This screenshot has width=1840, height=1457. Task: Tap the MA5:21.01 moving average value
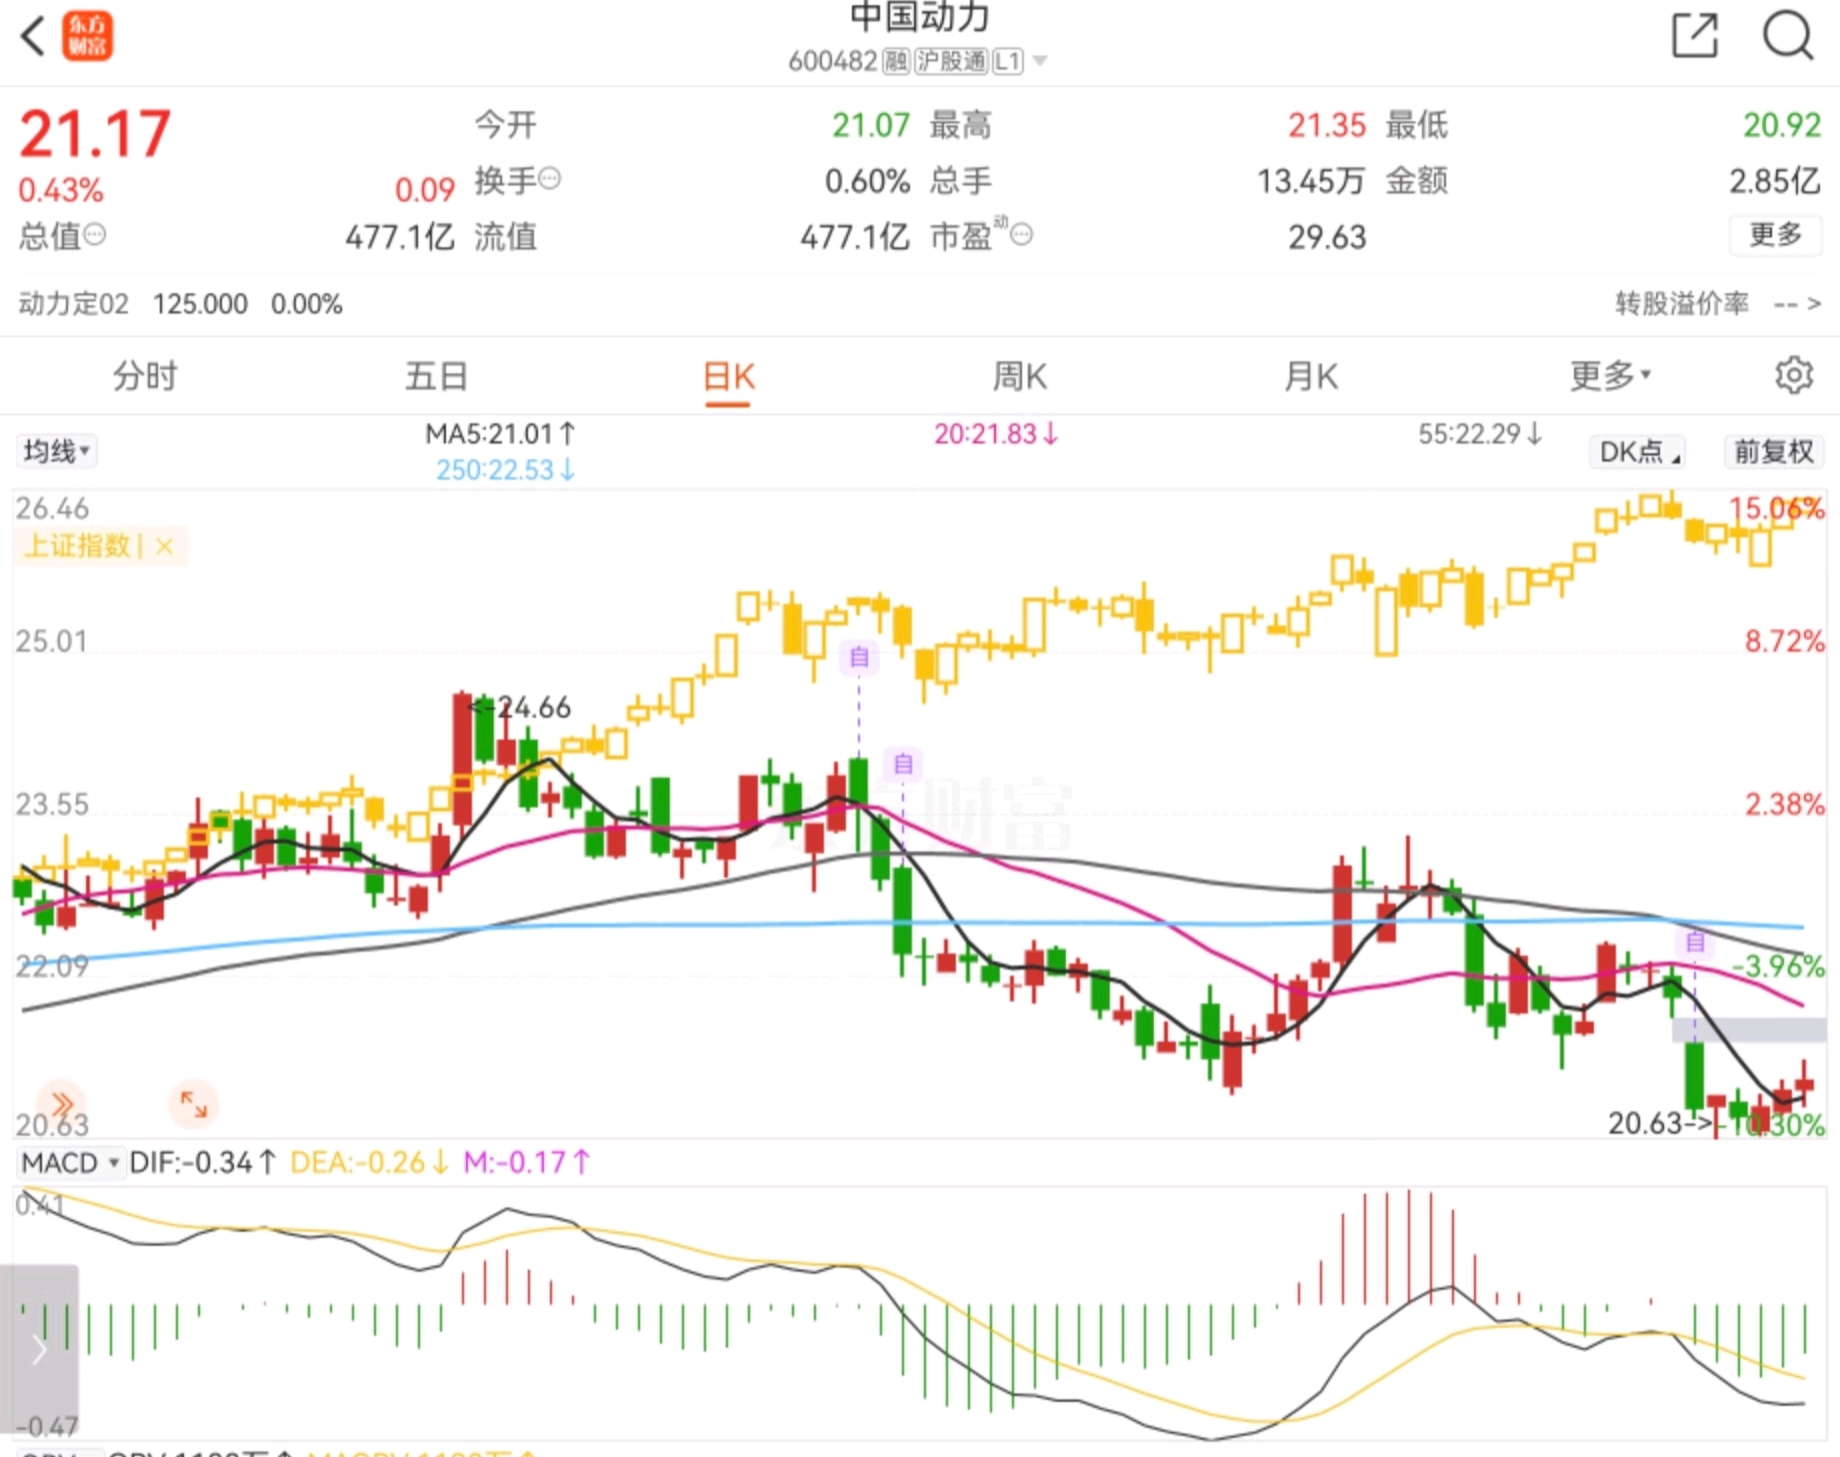coord(500,434)
